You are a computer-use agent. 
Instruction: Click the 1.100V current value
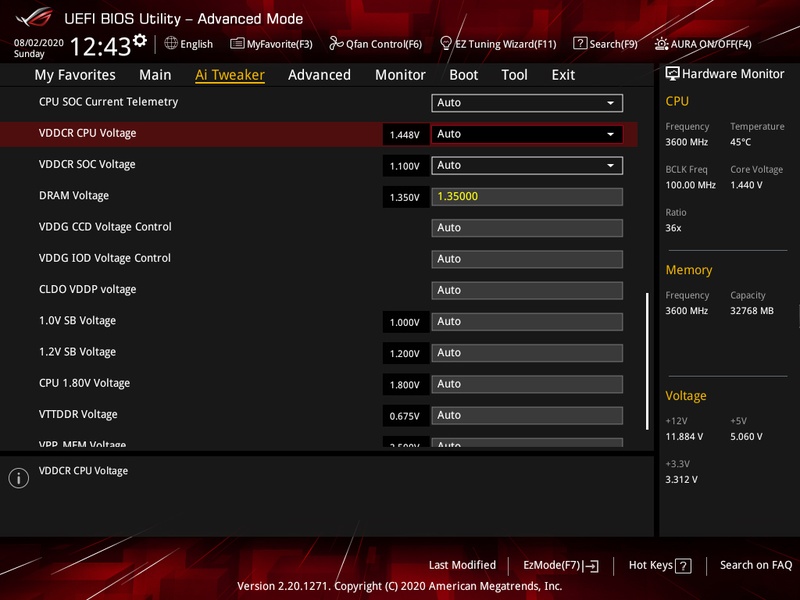405,166
